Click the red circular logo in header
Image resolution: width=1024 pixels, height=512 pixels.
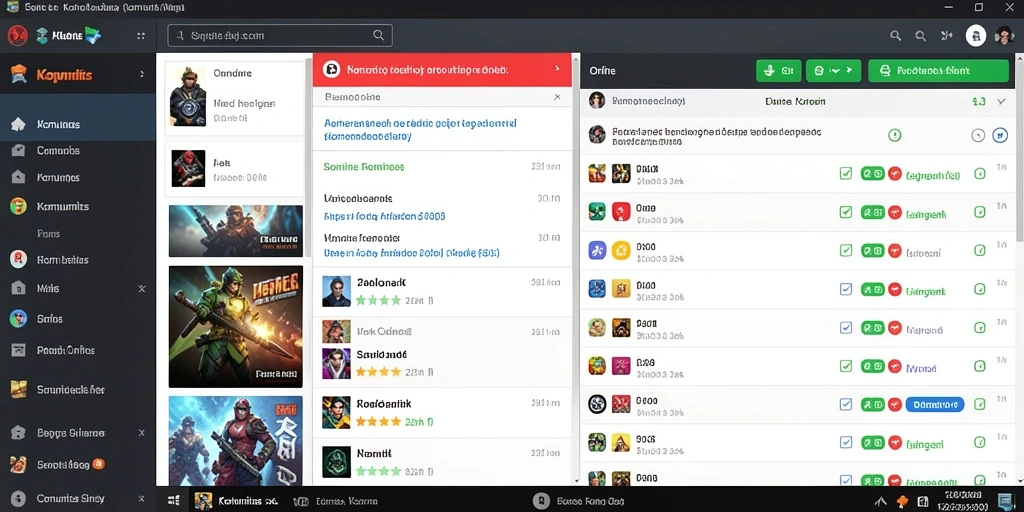(x=17, y=35)
